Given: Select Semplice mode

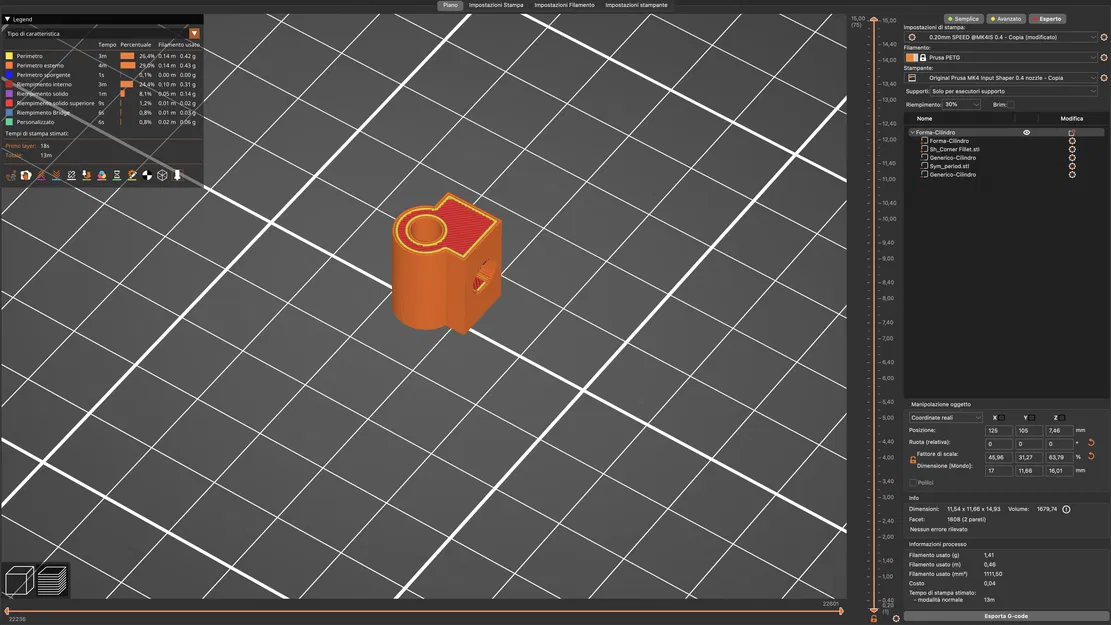Looking at the screenshot, I should point(963,19).
